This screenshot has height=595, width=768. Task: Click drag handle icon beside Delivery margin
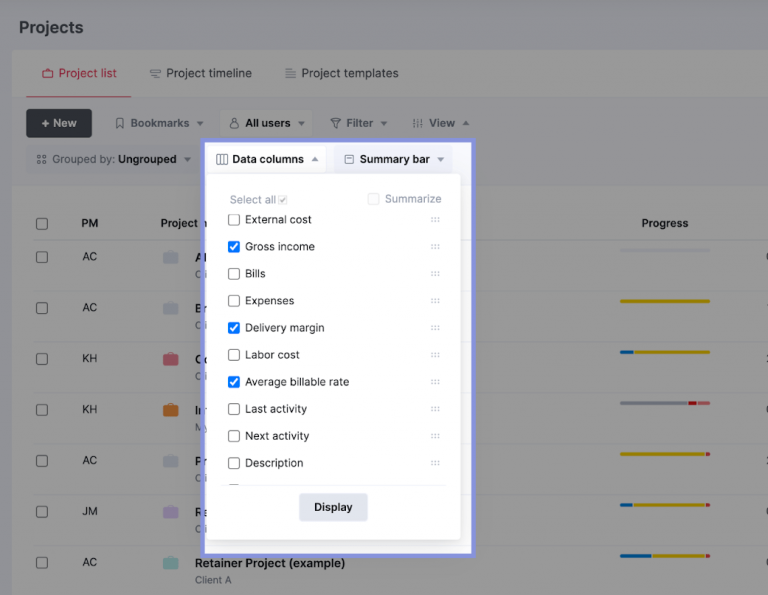coord(435,328)
